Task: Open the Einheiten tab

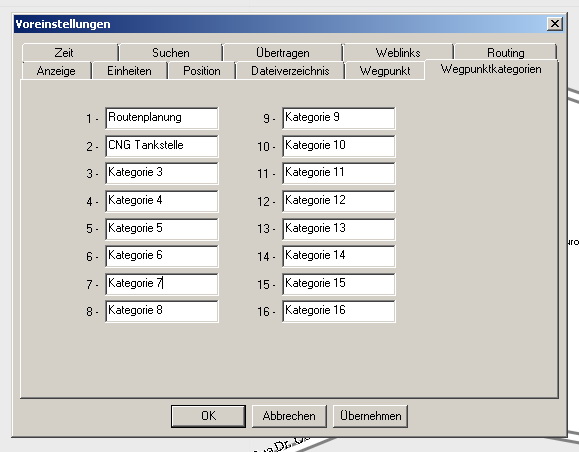Action: [129, 71]
